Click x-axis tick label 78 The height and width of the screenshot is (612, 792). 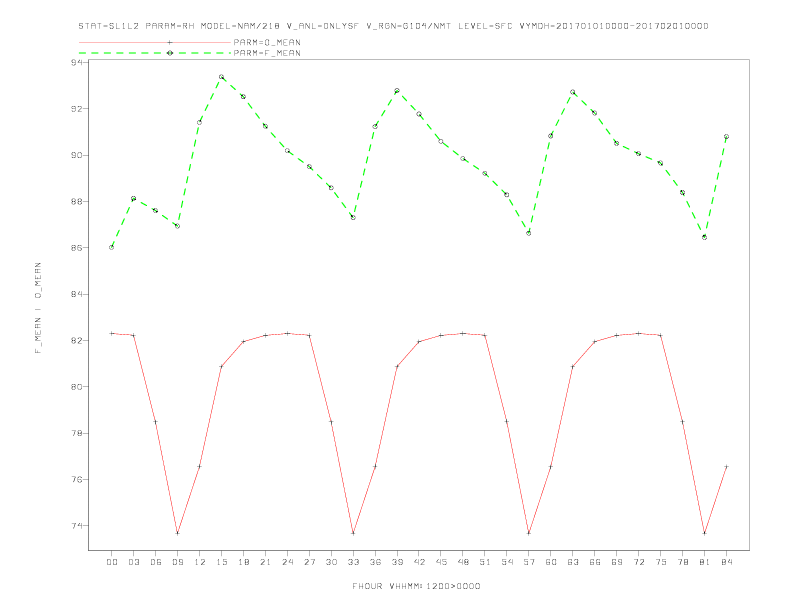pyautogui.click(x=683, y=562)
